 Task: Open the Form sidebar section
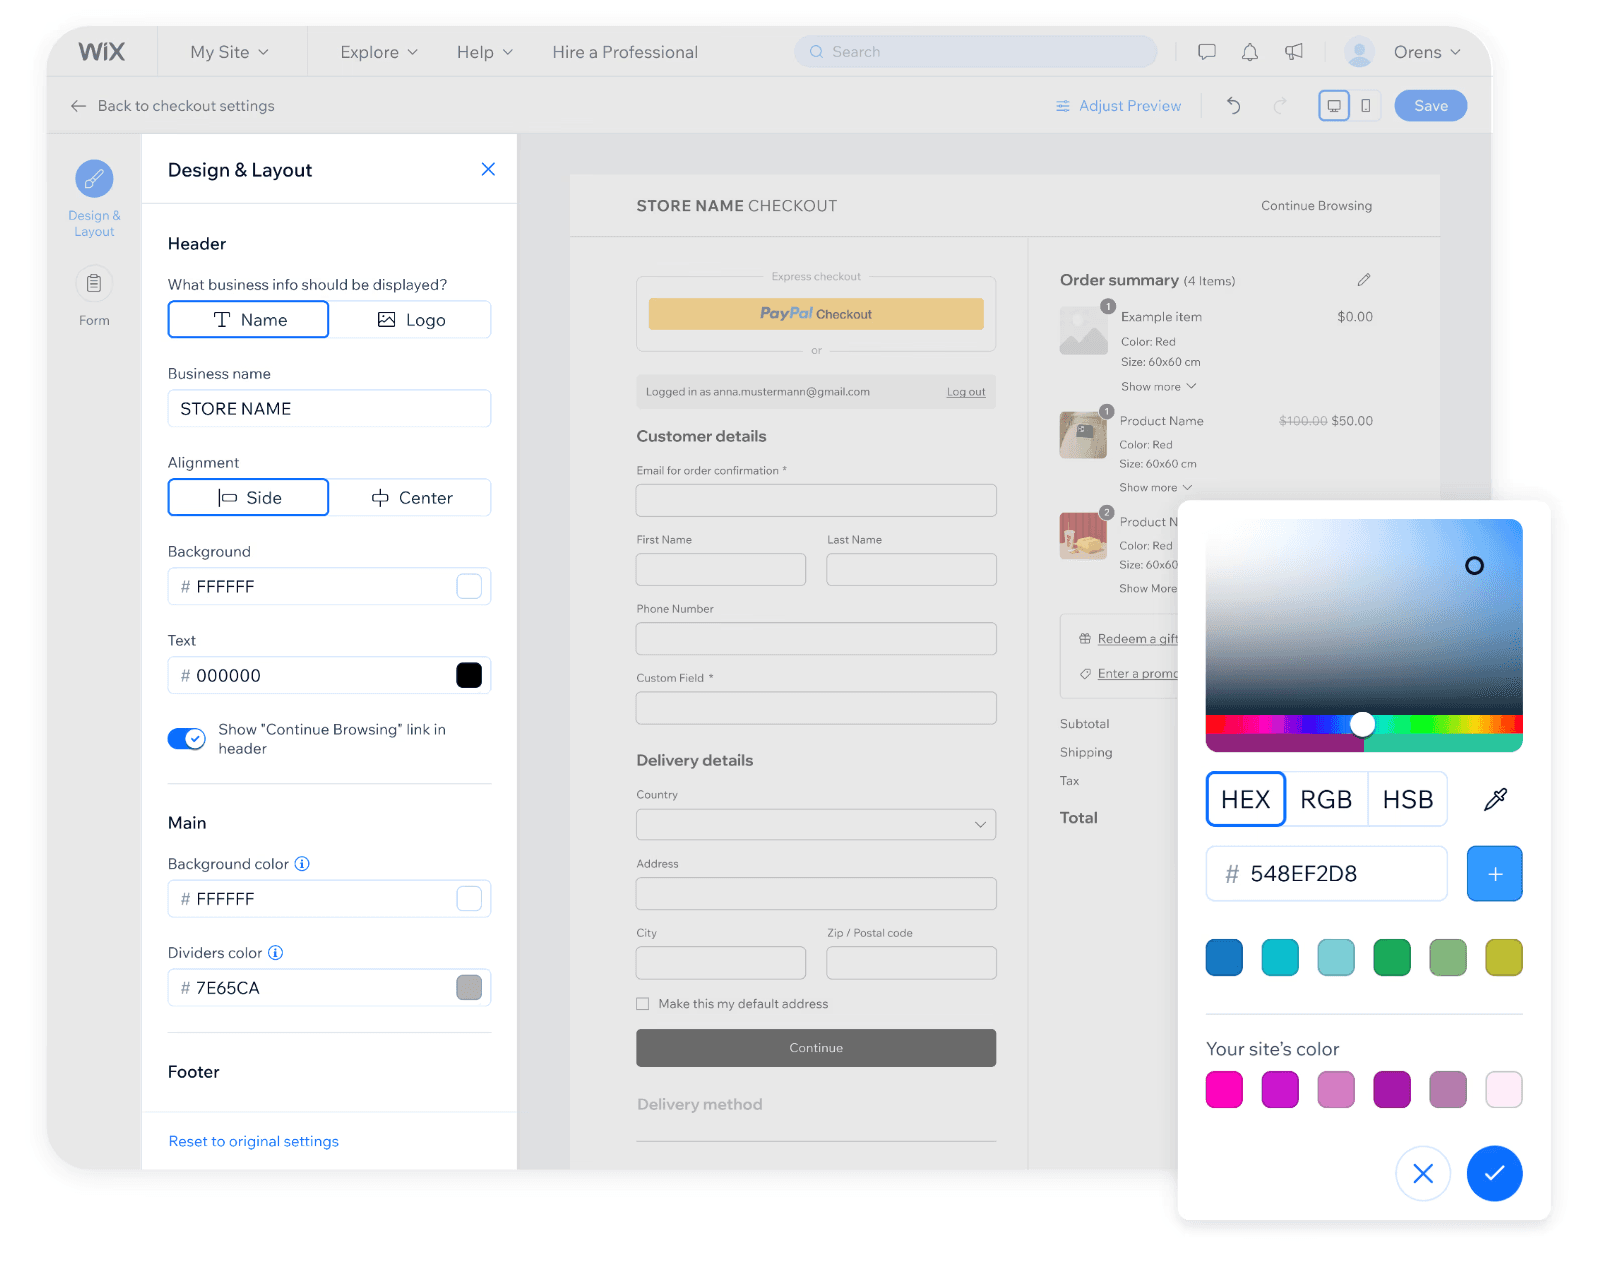tap(94, 296)
